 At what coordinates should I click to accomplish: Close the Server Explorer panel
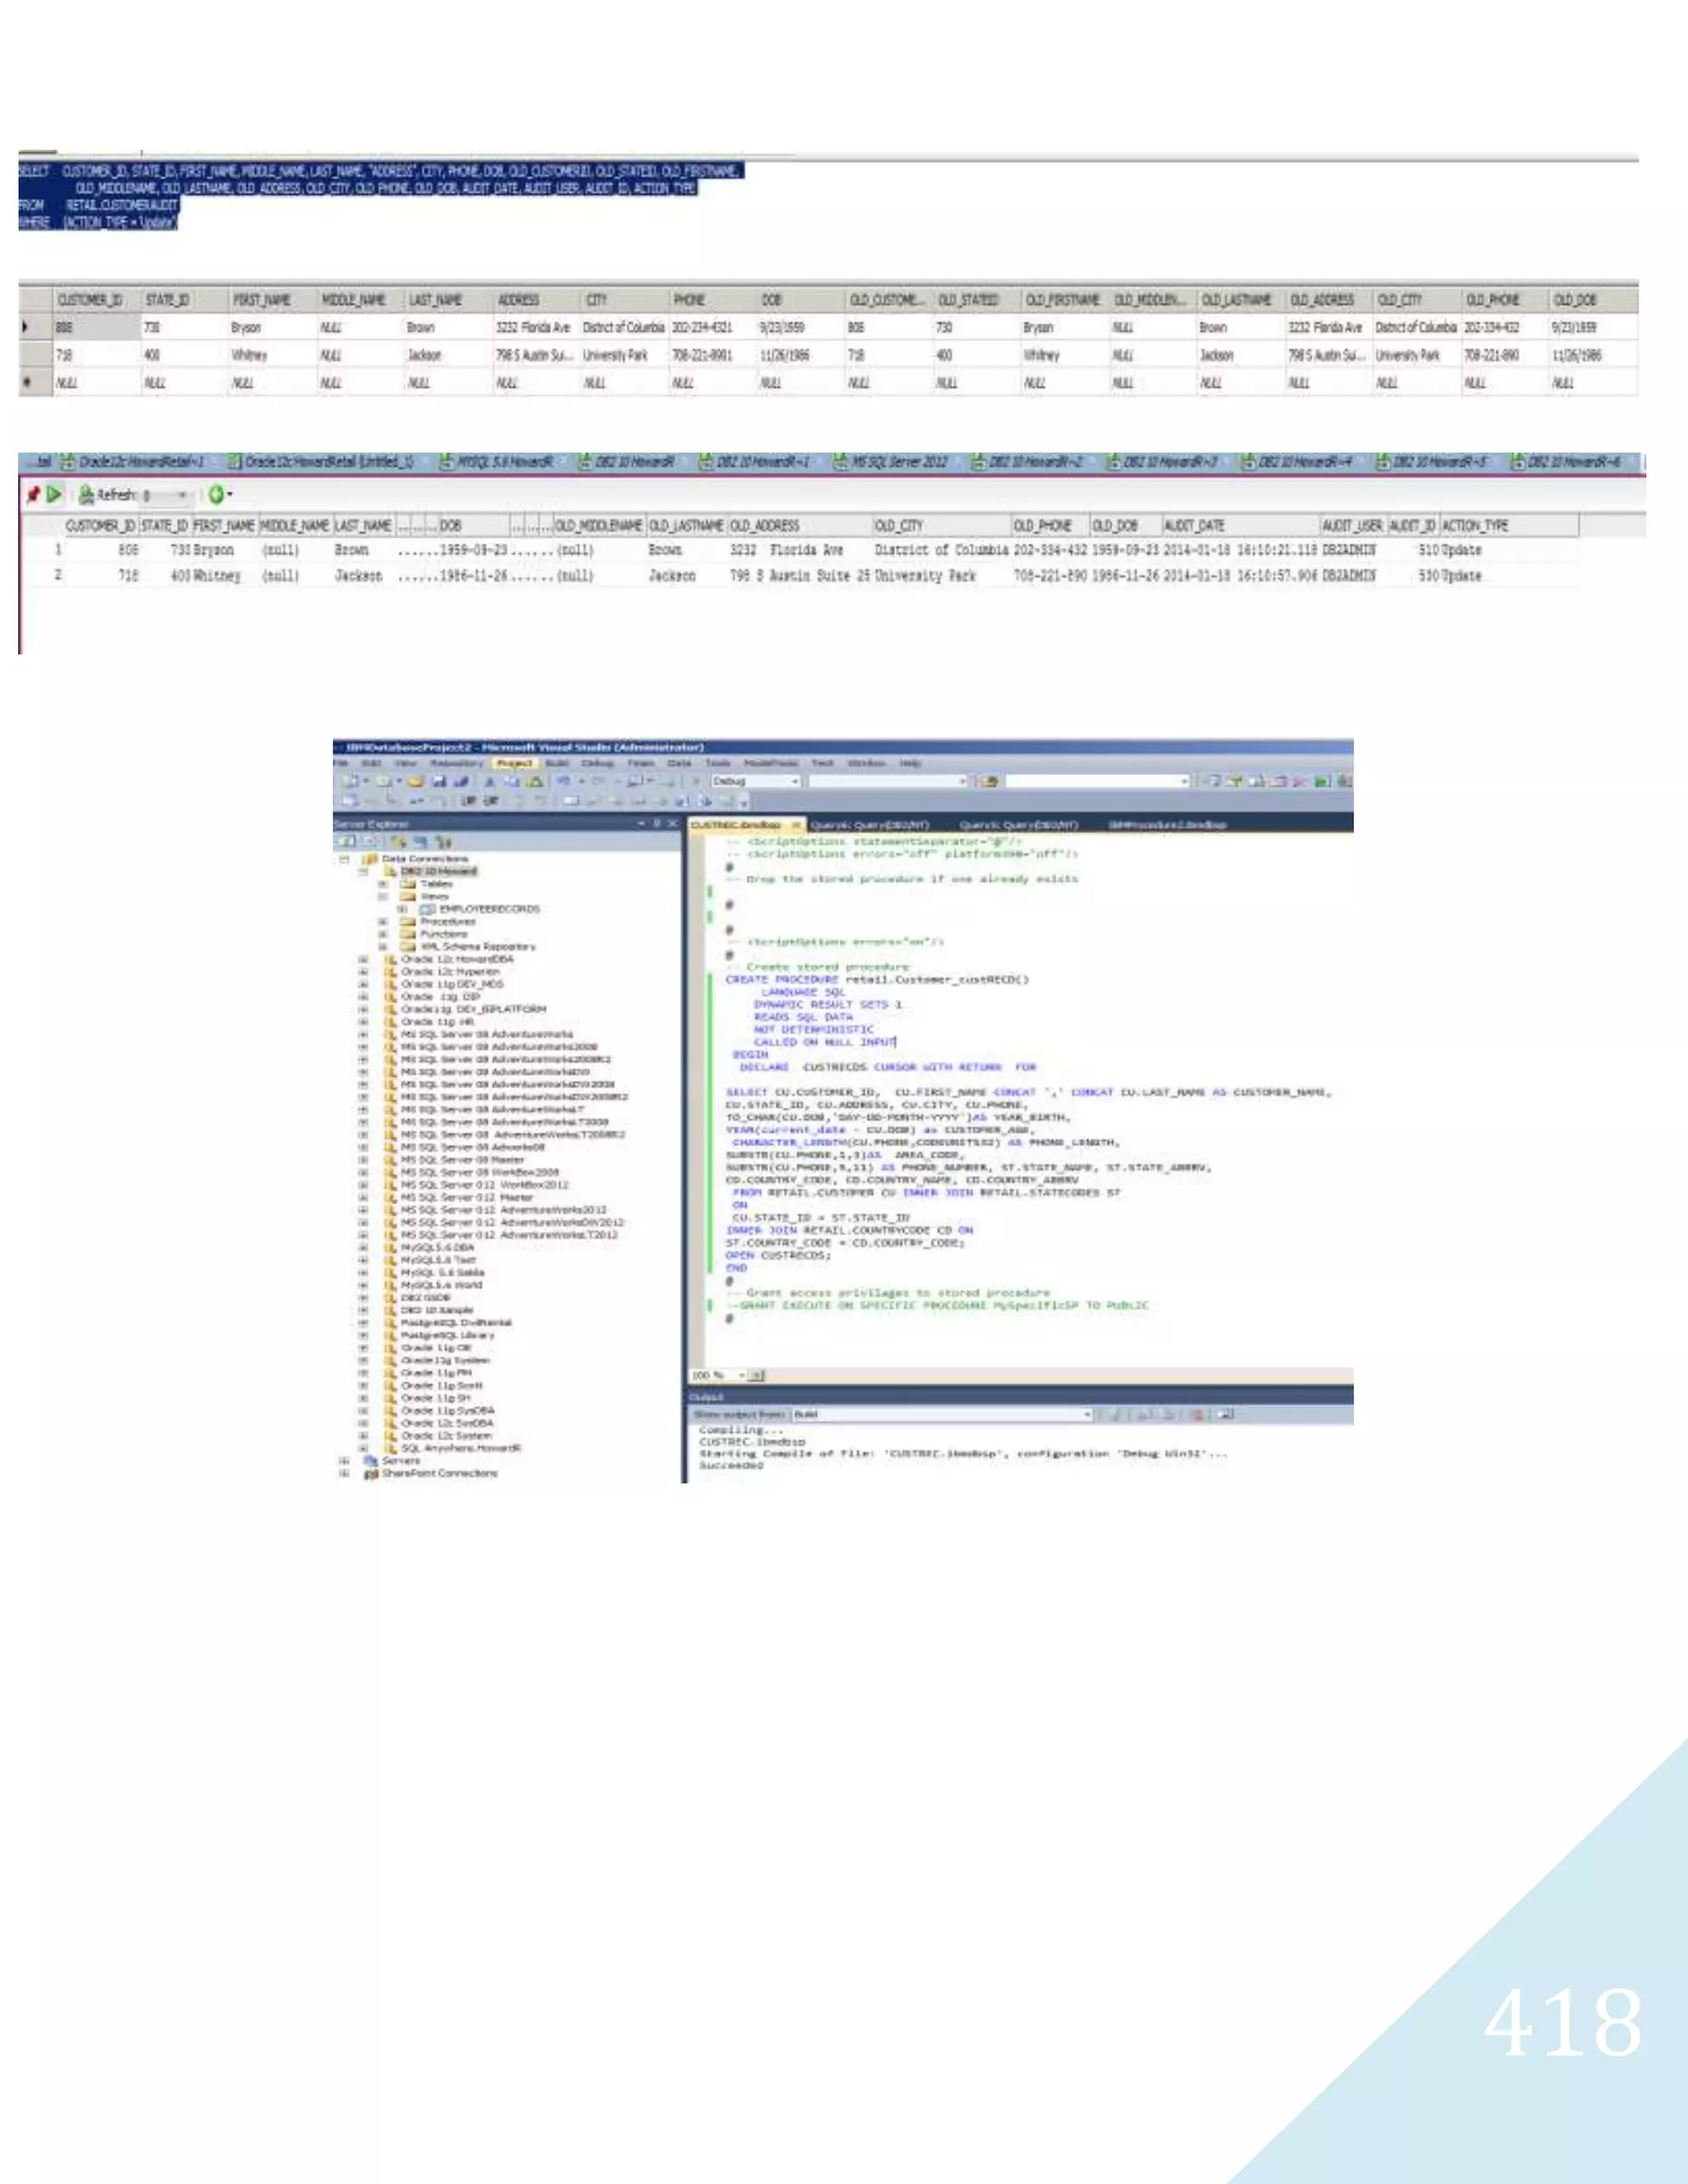pos(673,823)
